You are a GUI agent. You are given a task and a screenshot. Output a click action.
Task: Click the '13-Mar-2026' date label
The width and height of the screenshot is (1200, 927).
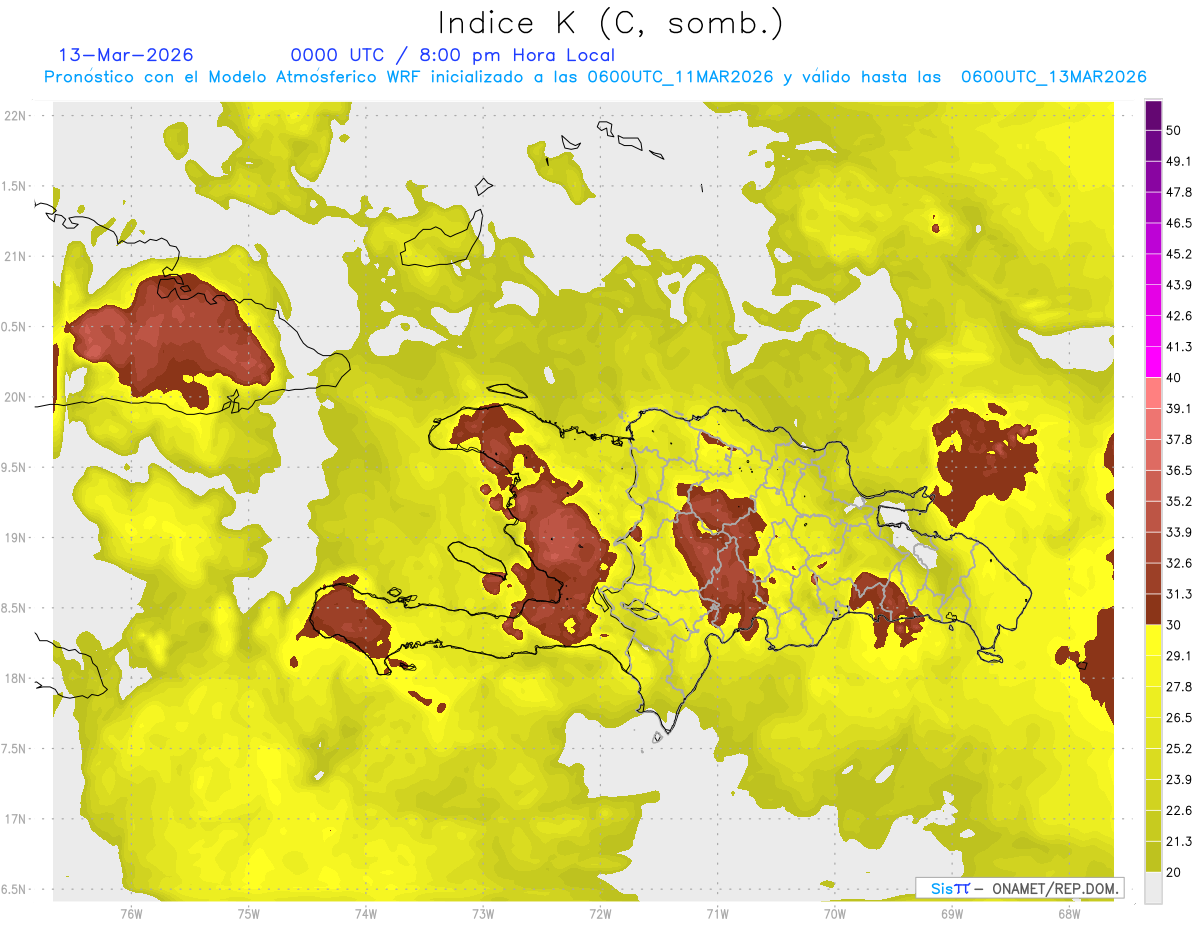126,55
